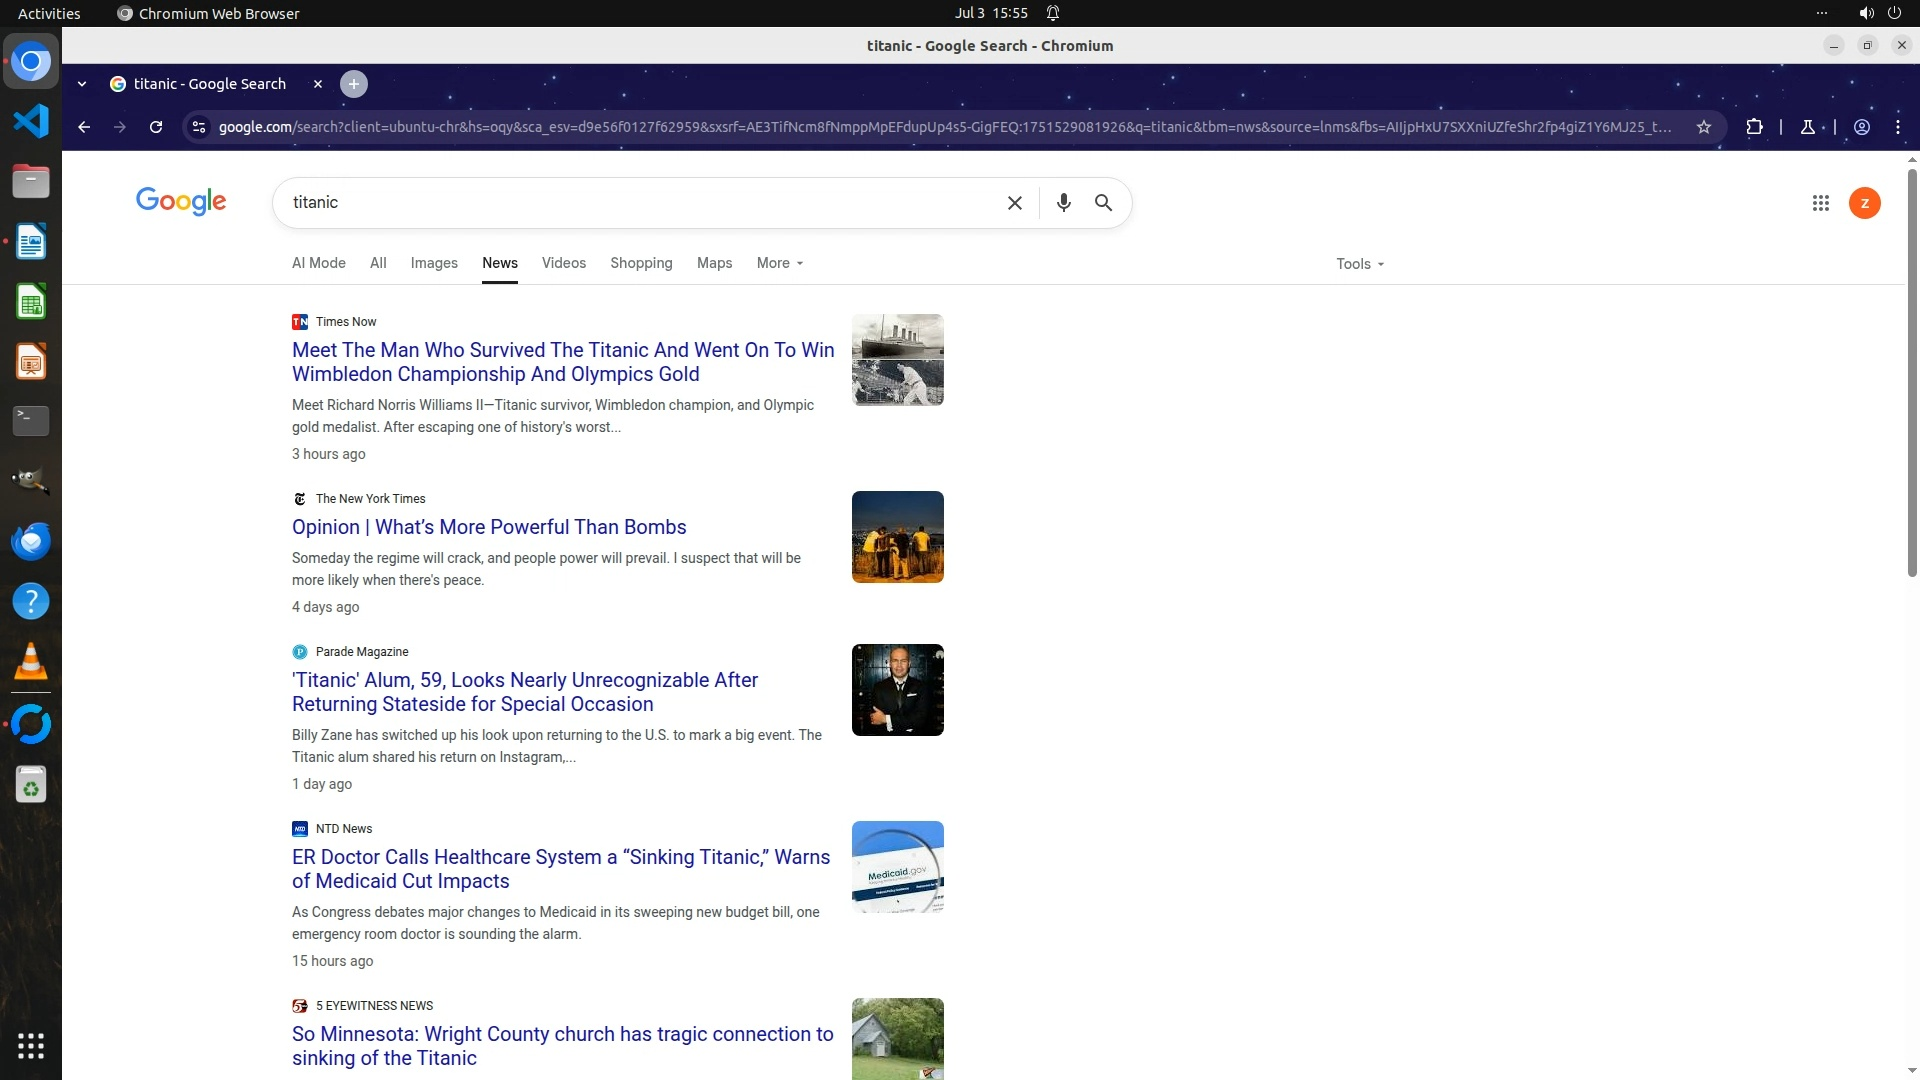Bookmark this page with star icon
The width and height of the screenshot is (1920, 1080).
tap(1704, 127)
